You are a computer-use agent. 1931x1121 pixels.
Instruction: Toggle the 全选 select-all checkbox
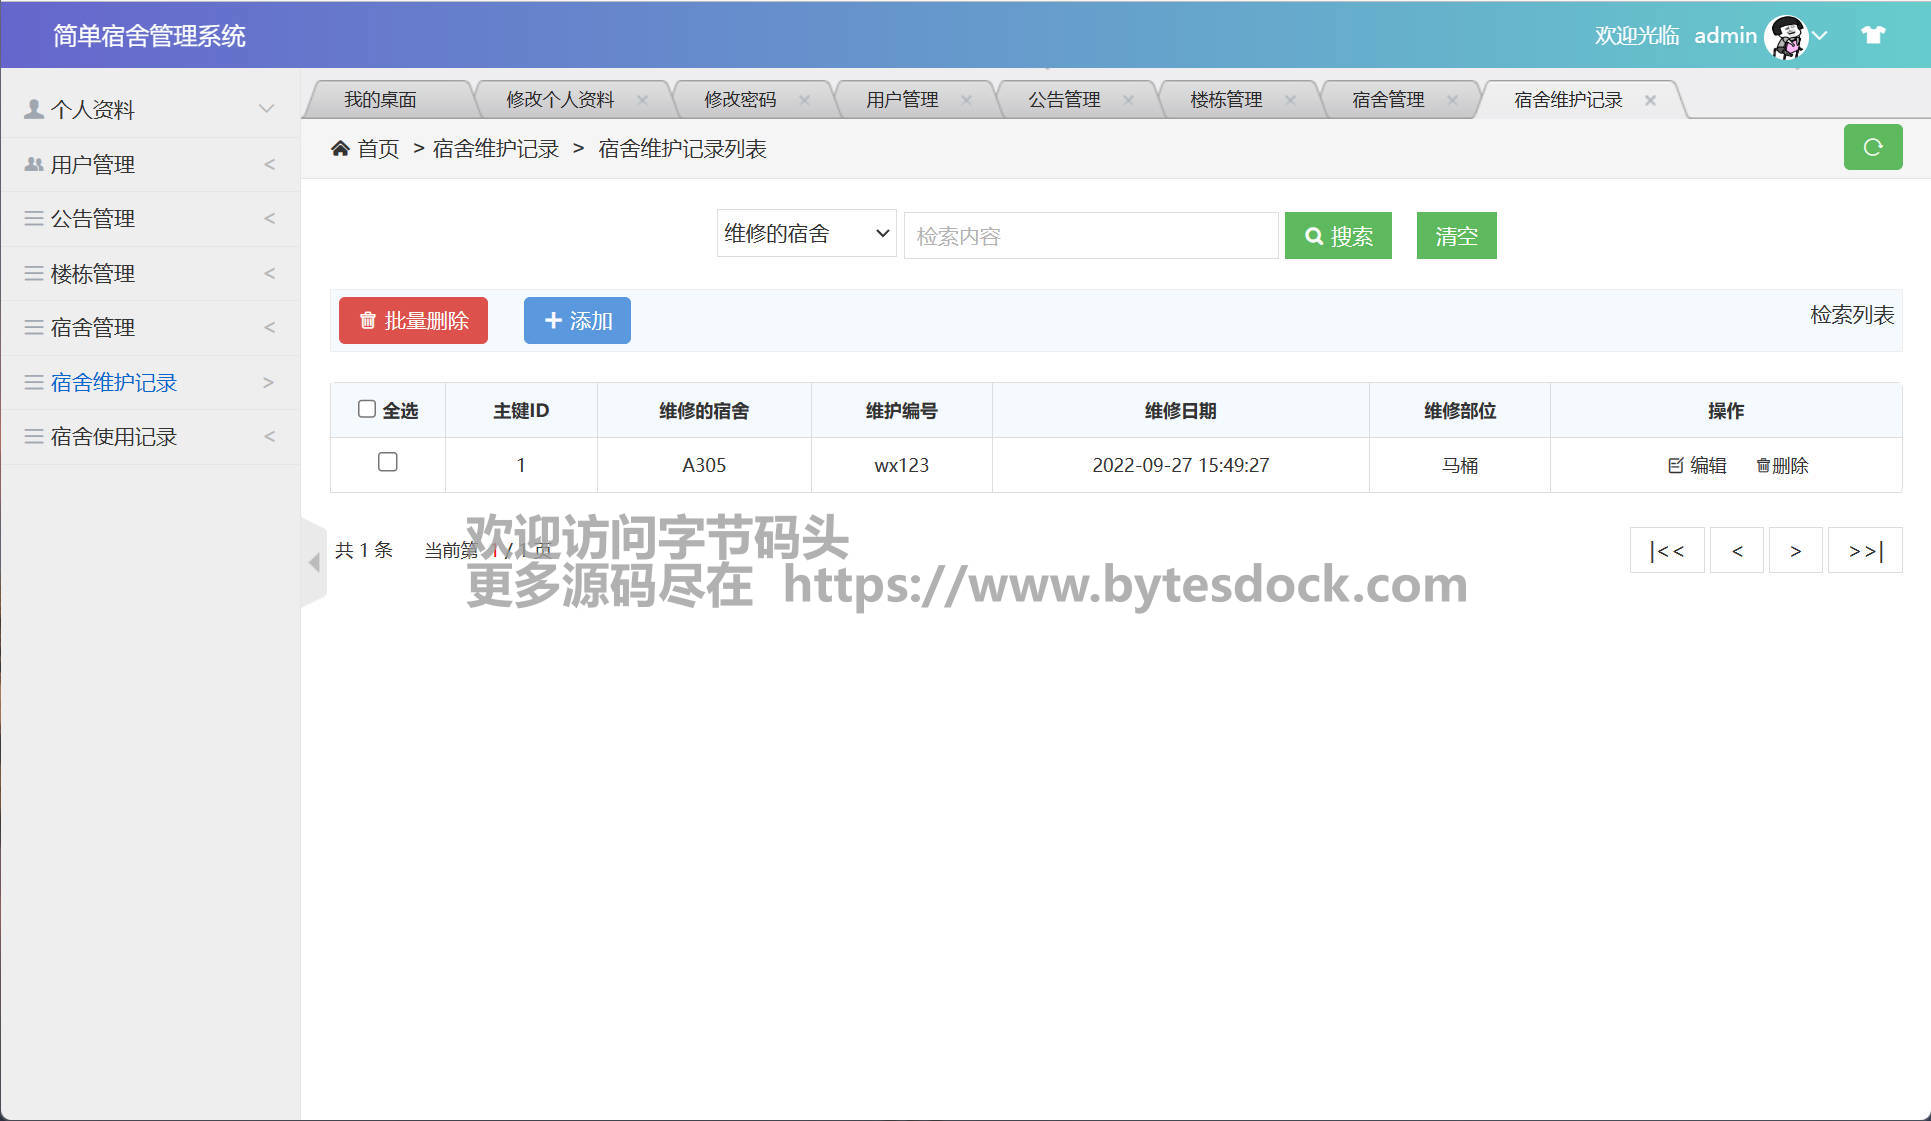pos(367,409)
